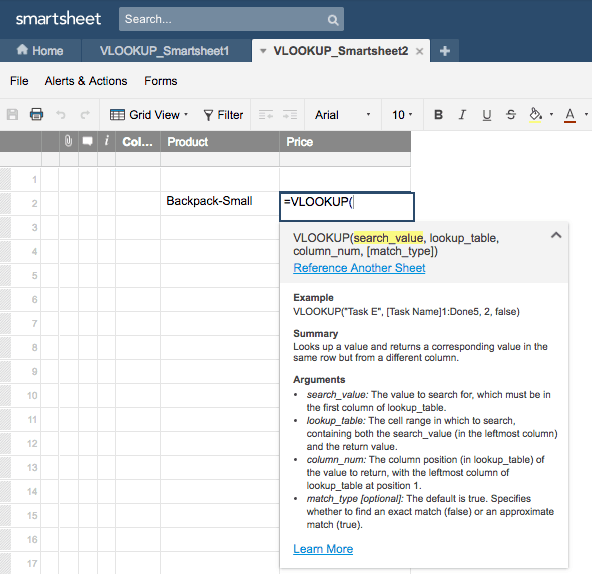Click the font color A icon
Screen dimensions: 592x574
570,115
